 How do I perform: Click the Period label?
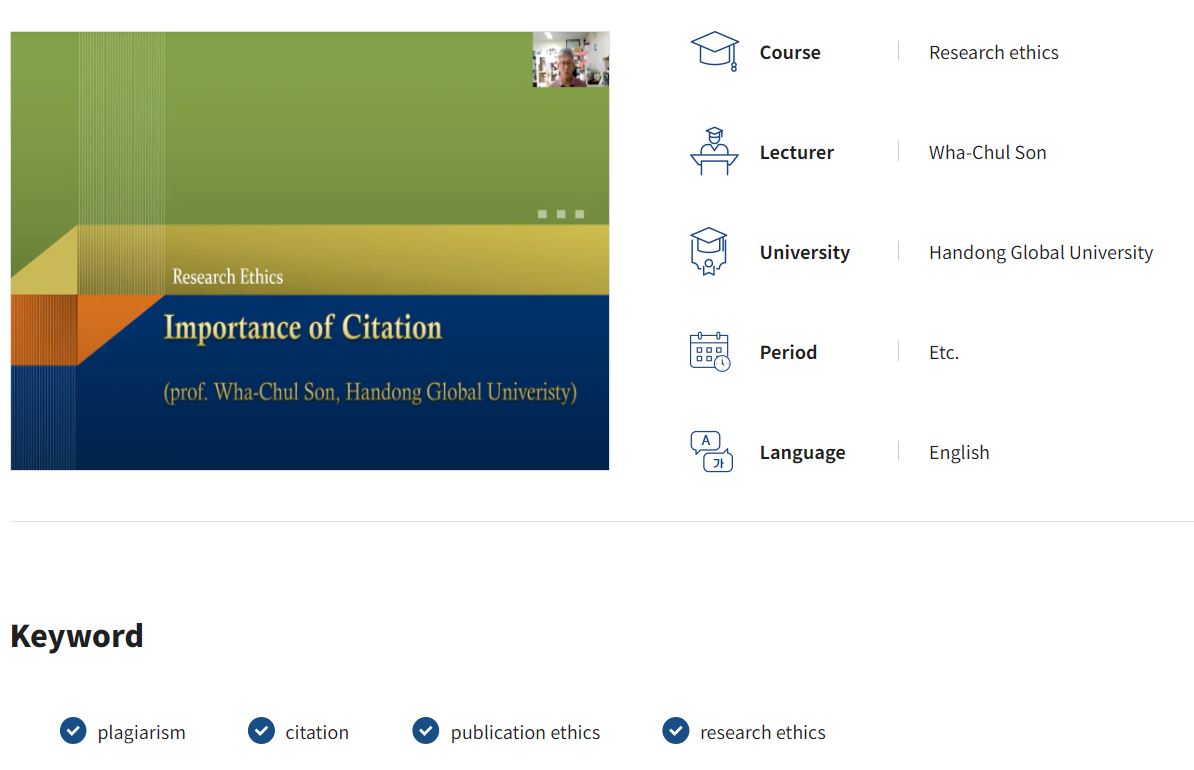[788, 352]
